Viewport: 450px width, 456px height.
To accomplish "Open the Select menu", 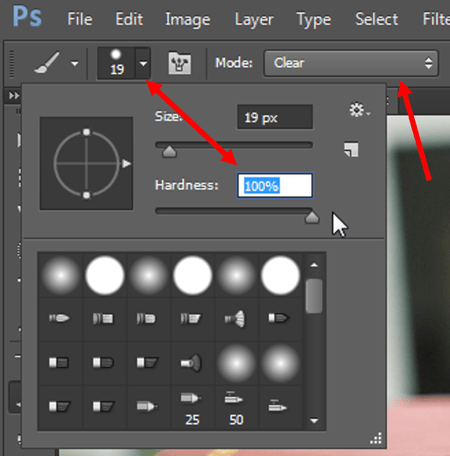I will pyautogui.click(x=376, y=19).
